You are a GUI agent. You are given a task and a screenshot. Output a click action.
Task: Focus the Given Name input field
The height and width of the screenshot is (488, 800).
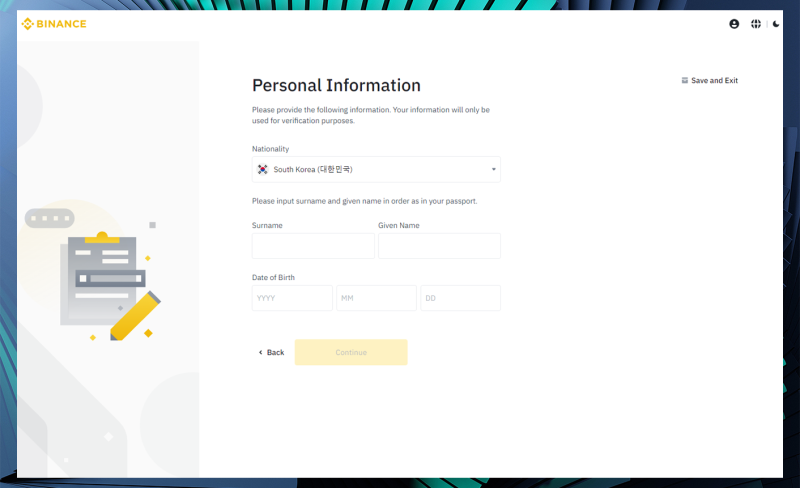439,246
